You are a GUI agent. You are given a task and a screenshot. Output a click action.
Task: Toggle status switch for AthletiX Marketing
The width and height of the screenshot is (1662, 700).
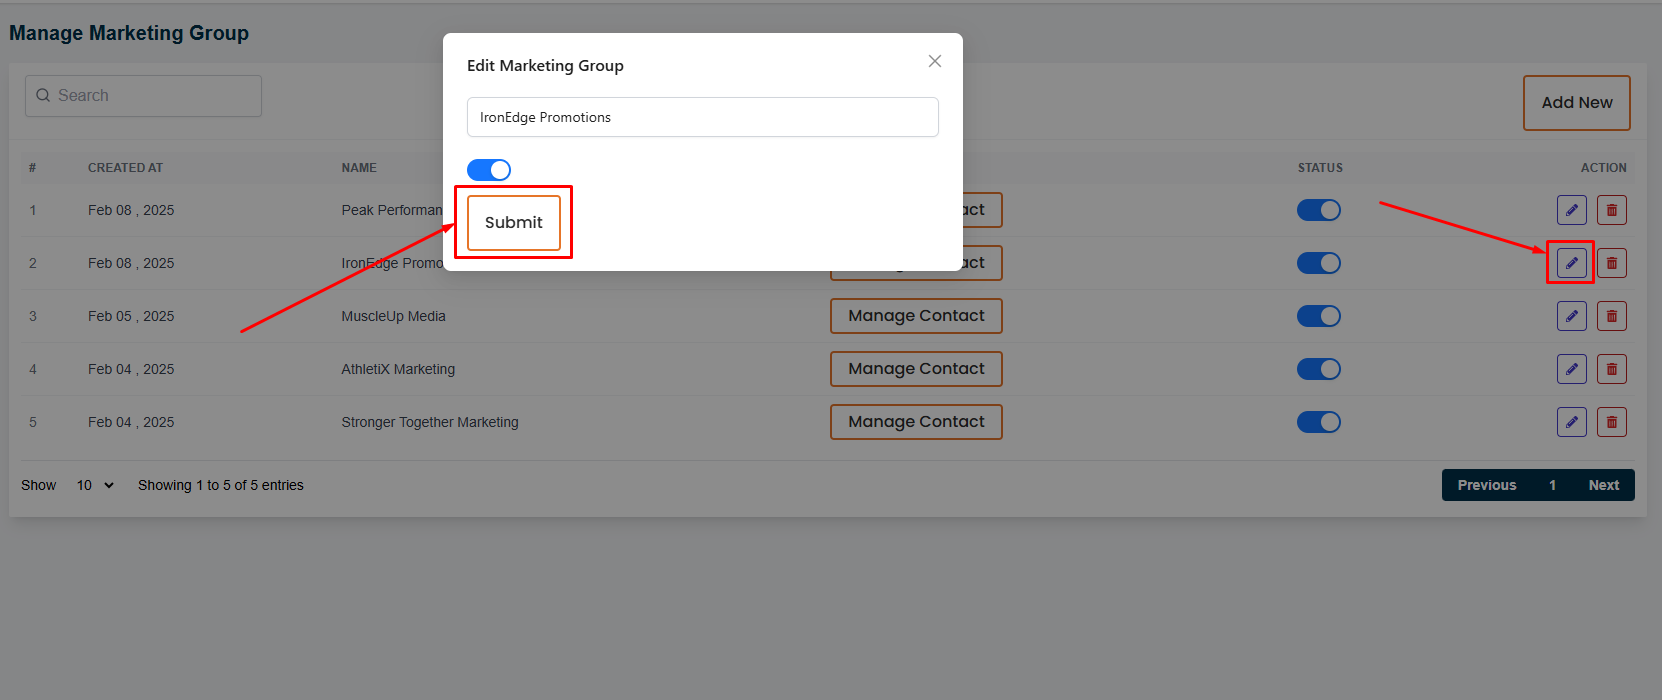1318,369
